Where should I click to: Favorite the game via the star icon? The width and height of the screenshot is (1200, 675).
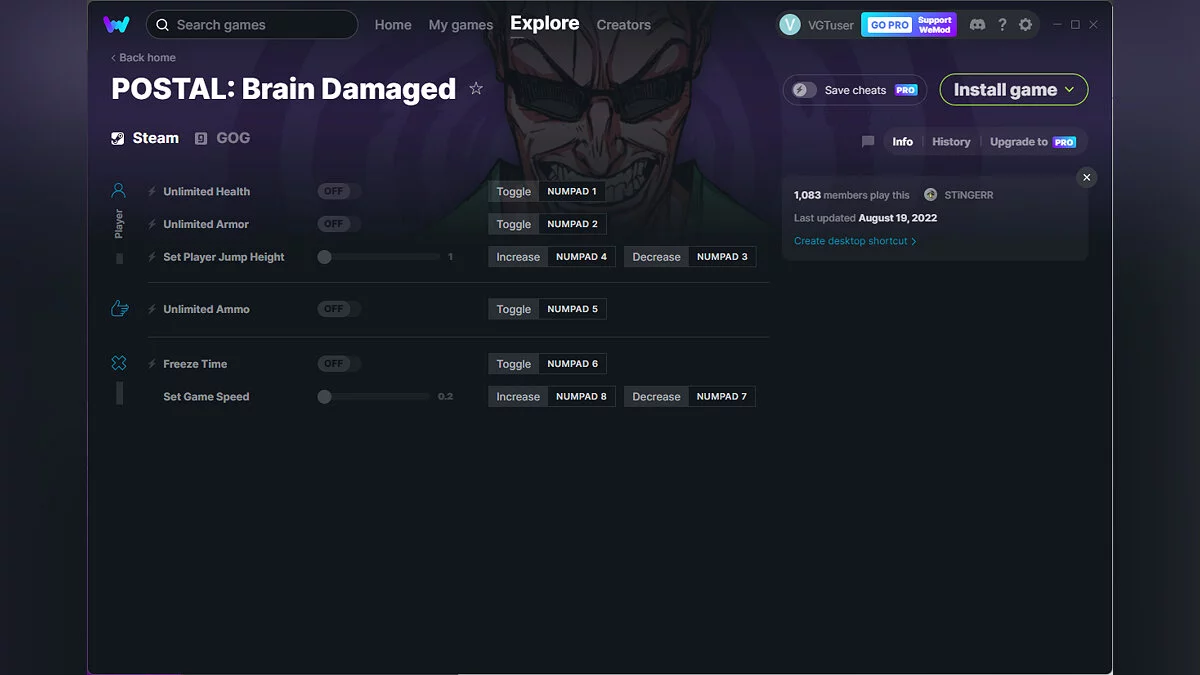pyautogui.click(x=476, y=88)
